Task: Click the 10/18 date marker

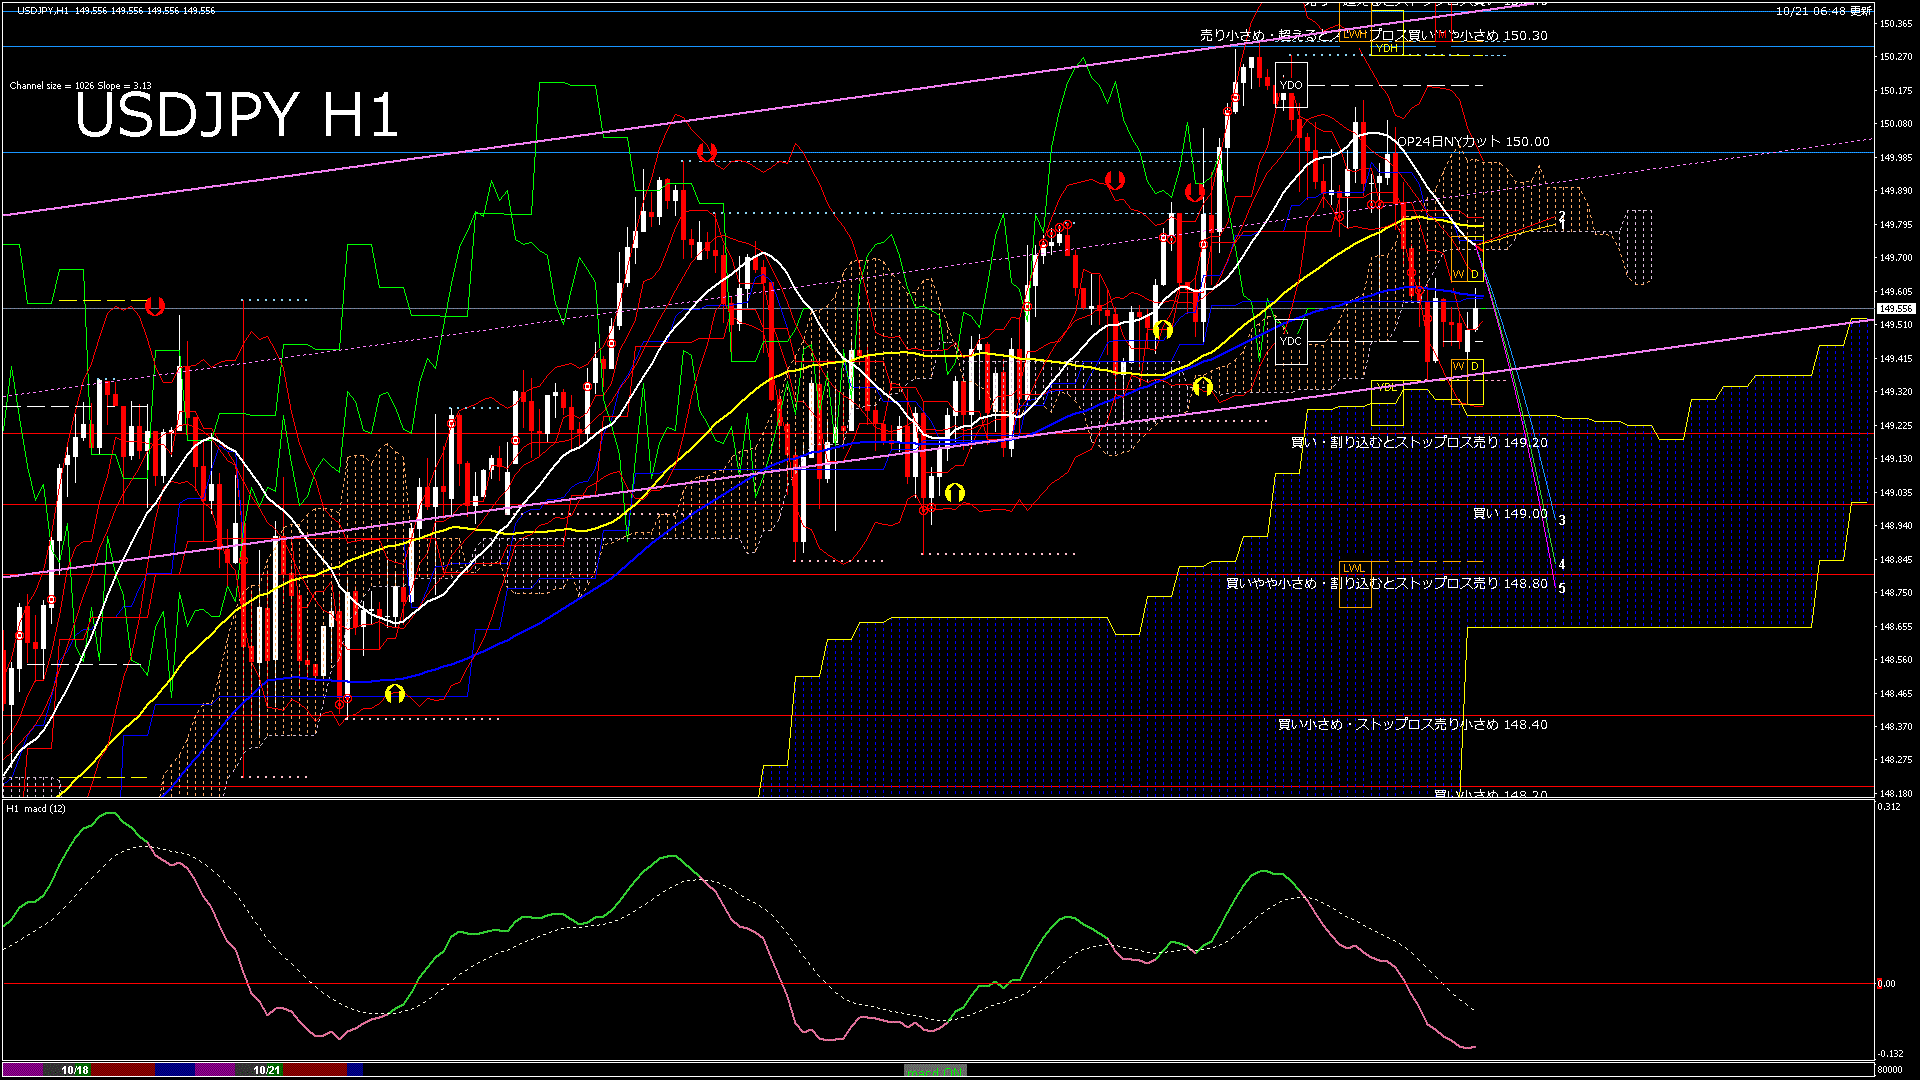Action: pos(75,1070)
